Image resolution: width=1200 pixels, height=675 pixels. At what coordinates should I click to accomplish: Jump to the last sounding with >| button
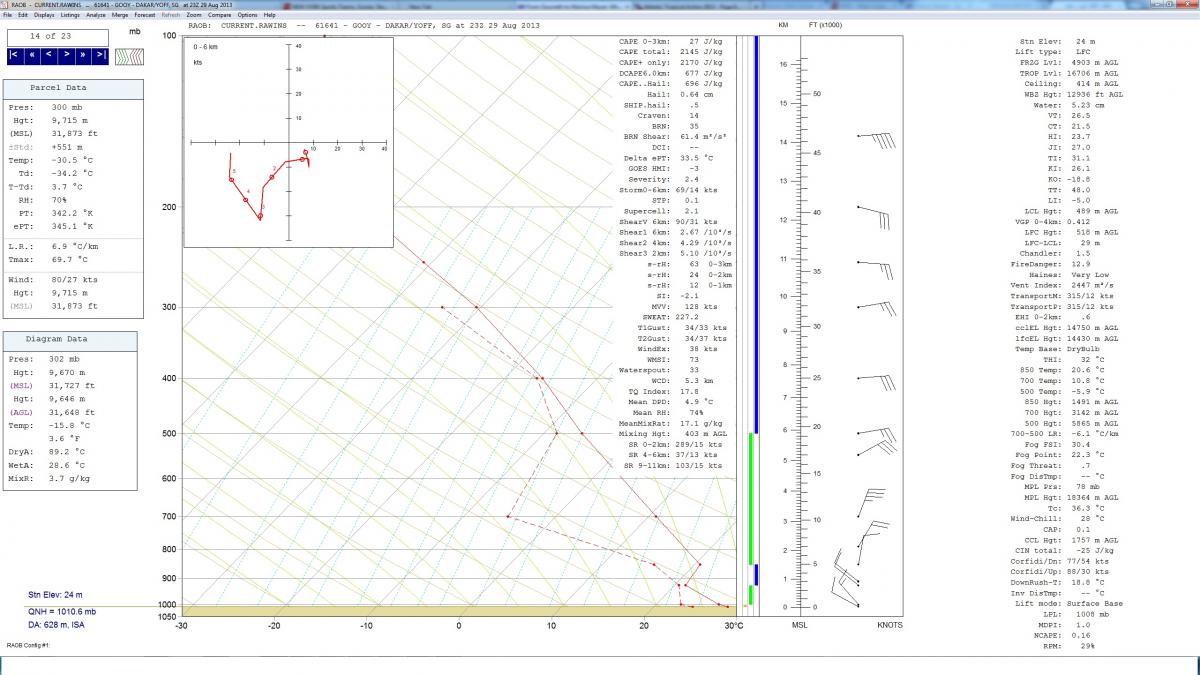point(100,56)
